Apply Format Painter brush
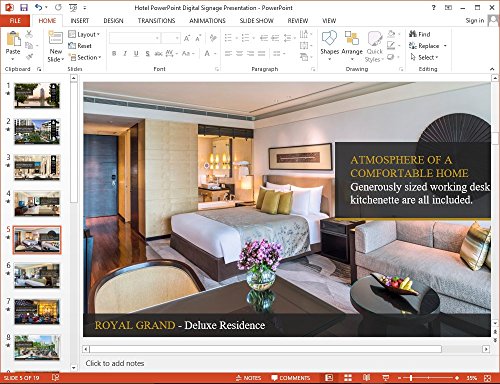 click(29, 57)
